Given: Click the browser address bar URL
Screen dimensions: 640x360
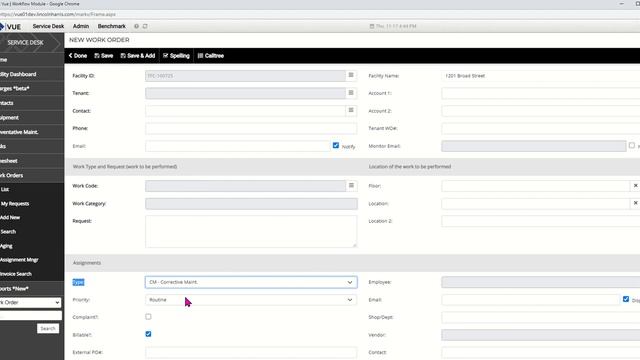Looking at the screenshot, I should pyautogui.click(x=58, y=14).
